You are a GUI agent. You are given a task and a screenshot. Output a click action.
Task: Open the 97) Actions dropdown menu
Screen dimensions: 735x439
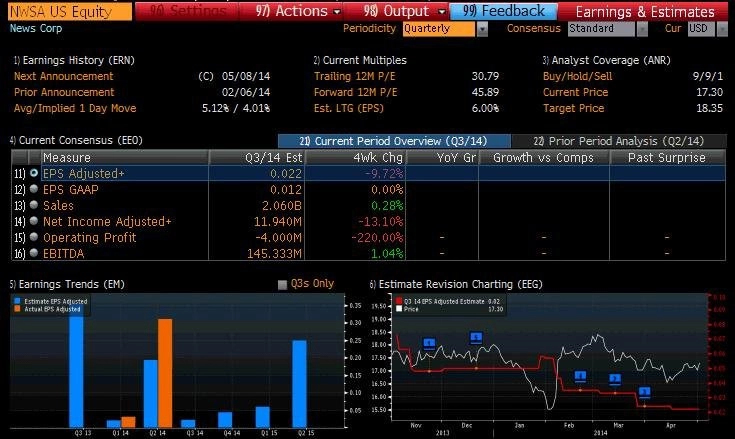pyautogui.click(x=297, y=11)
